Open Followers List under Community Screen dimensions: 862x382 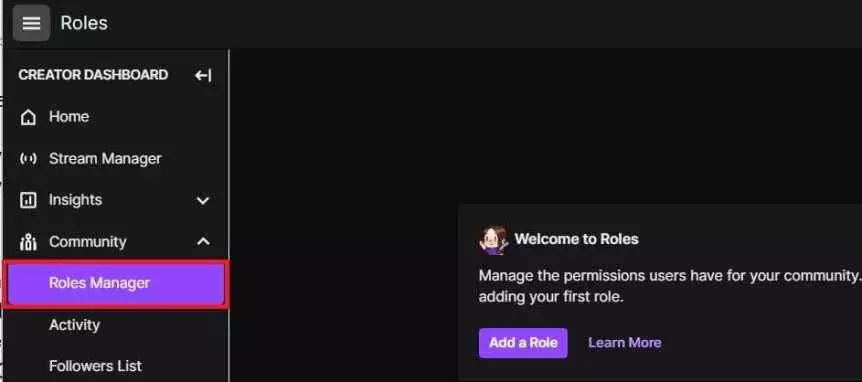click(95, 366)
